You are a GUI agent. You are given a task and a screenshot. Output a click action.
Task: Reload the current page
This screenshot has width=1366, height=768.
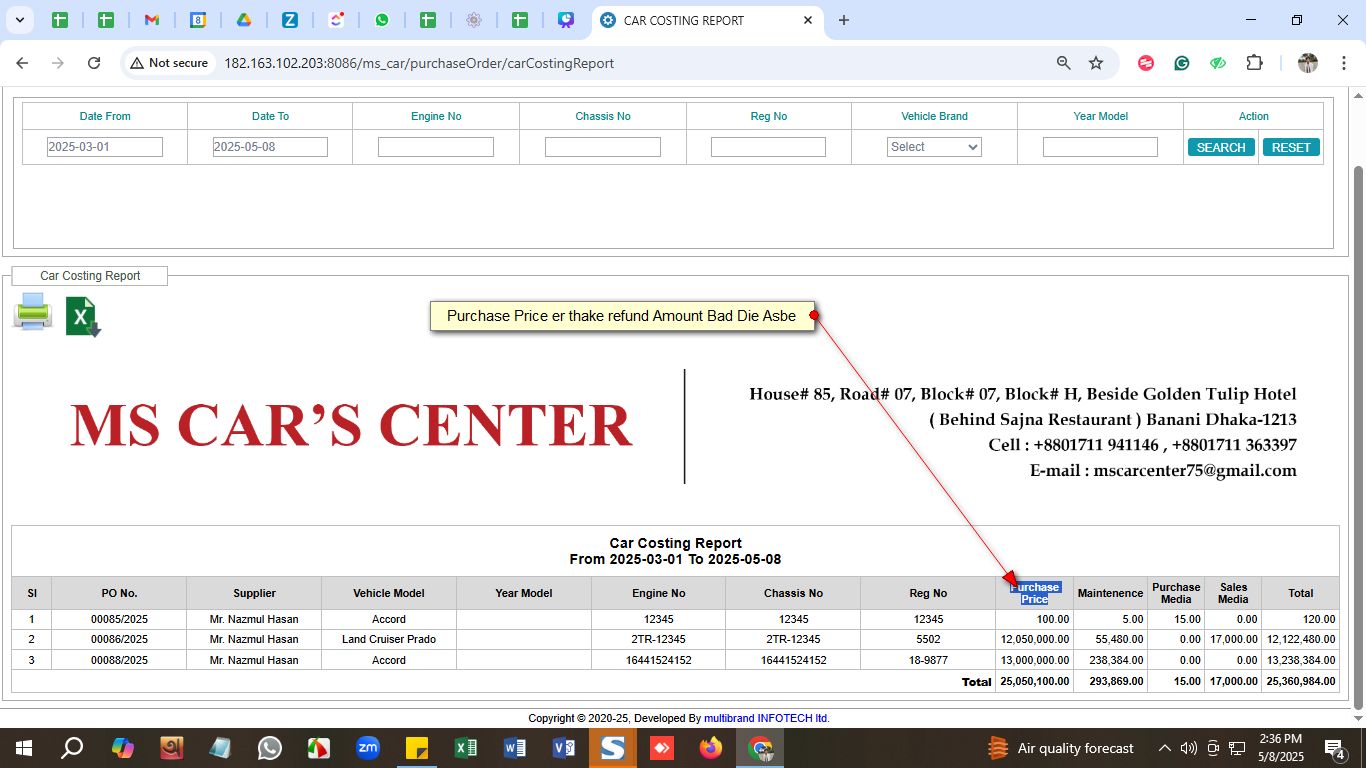tap(94, 63)
